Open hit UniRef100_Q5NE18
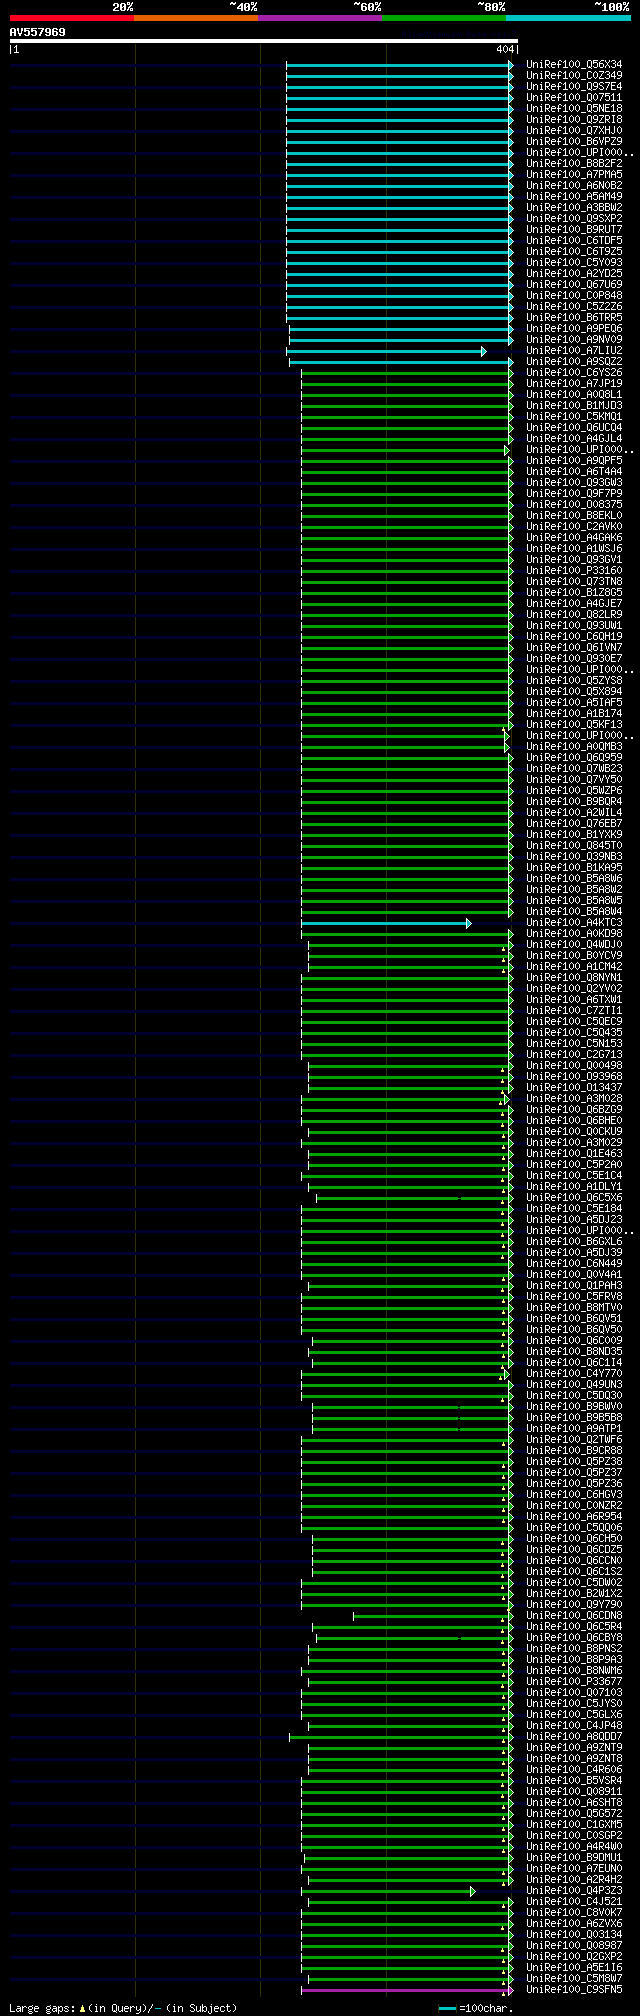This screenshot has height=2016, width=640. pos(574,109)
